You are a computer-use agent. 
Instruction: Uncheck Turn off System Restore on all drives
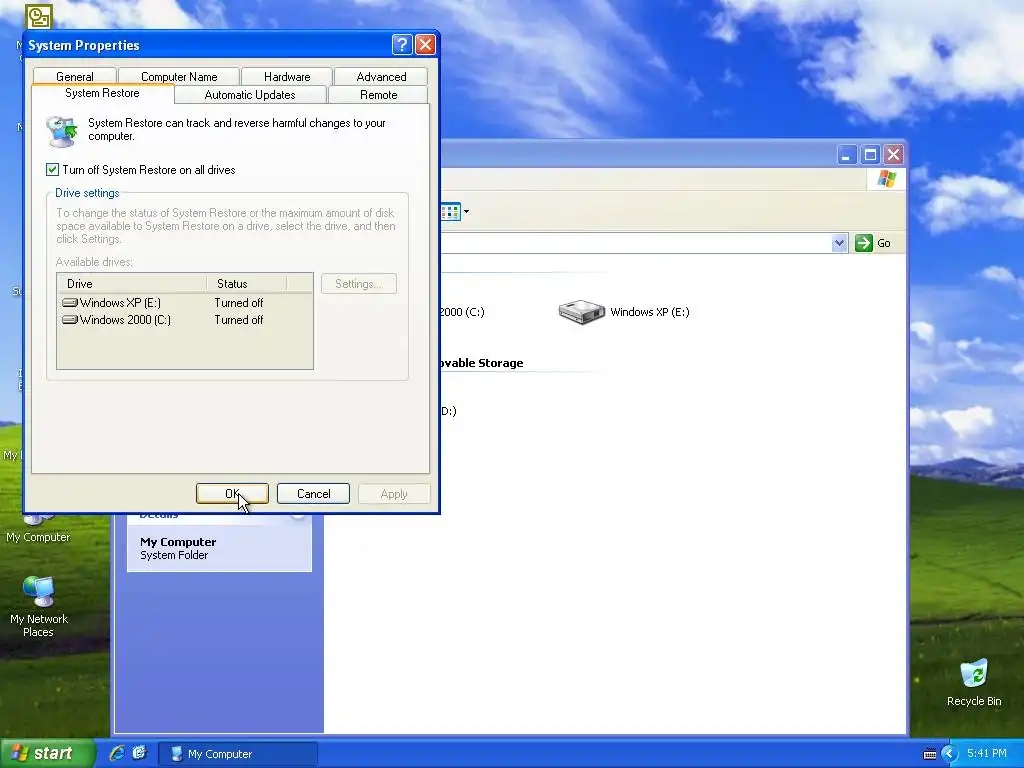[x=52, y=170]
